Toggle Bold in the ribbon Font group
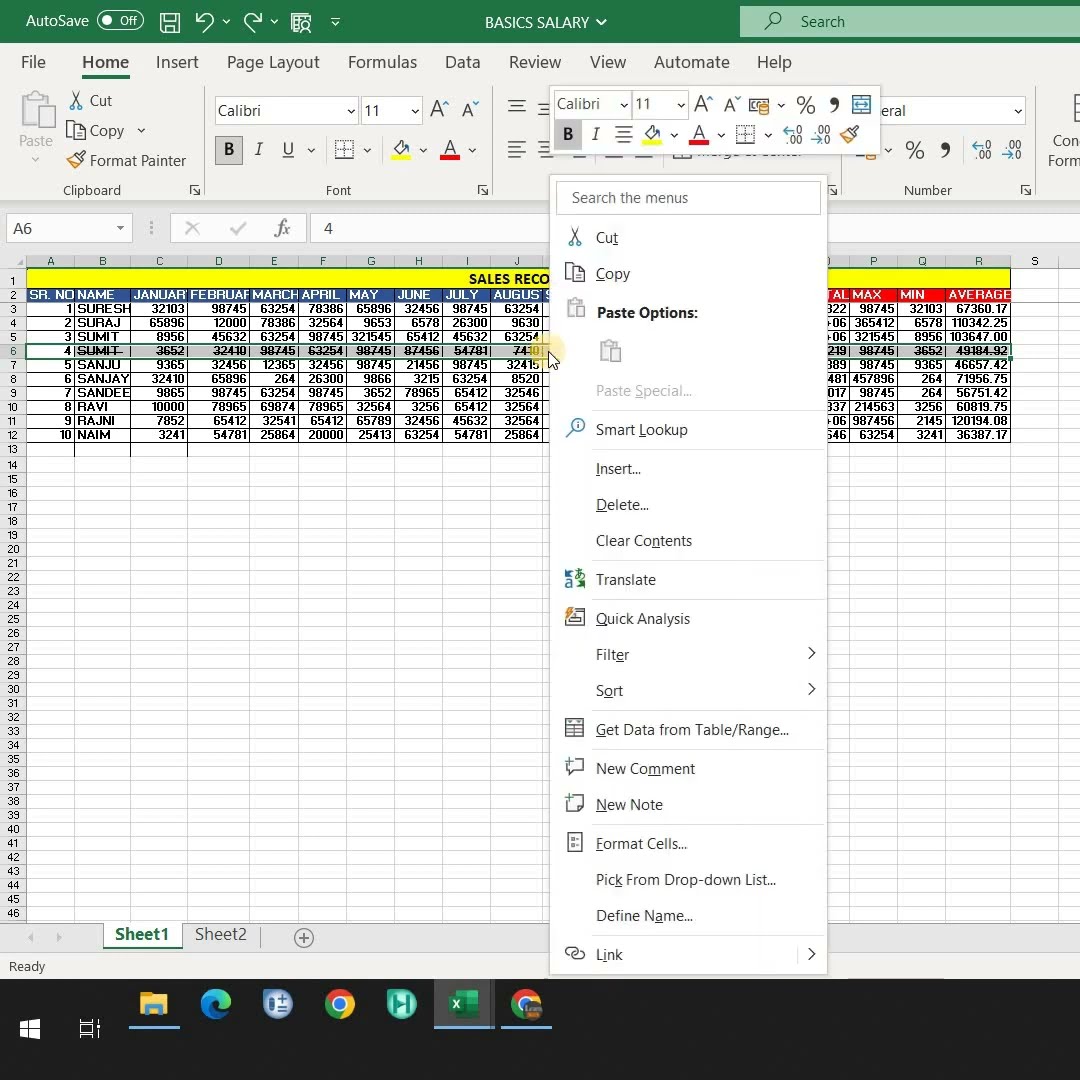 (x=228, y=150)
